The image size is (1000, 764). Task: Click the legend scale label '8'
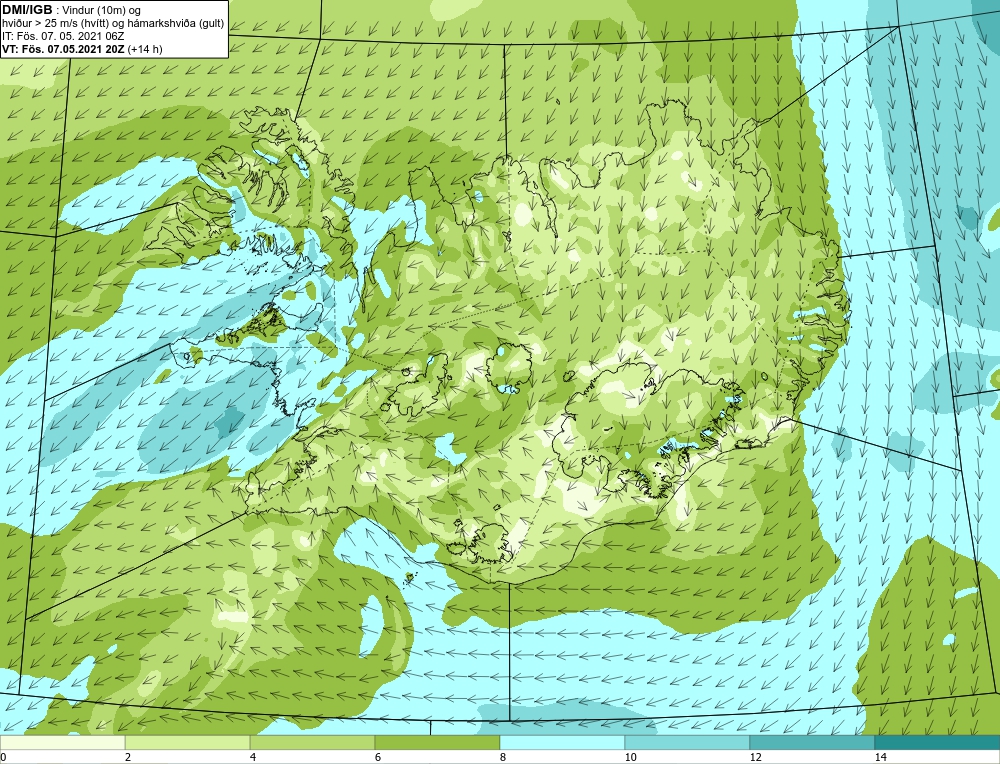[x=503, y=757]
